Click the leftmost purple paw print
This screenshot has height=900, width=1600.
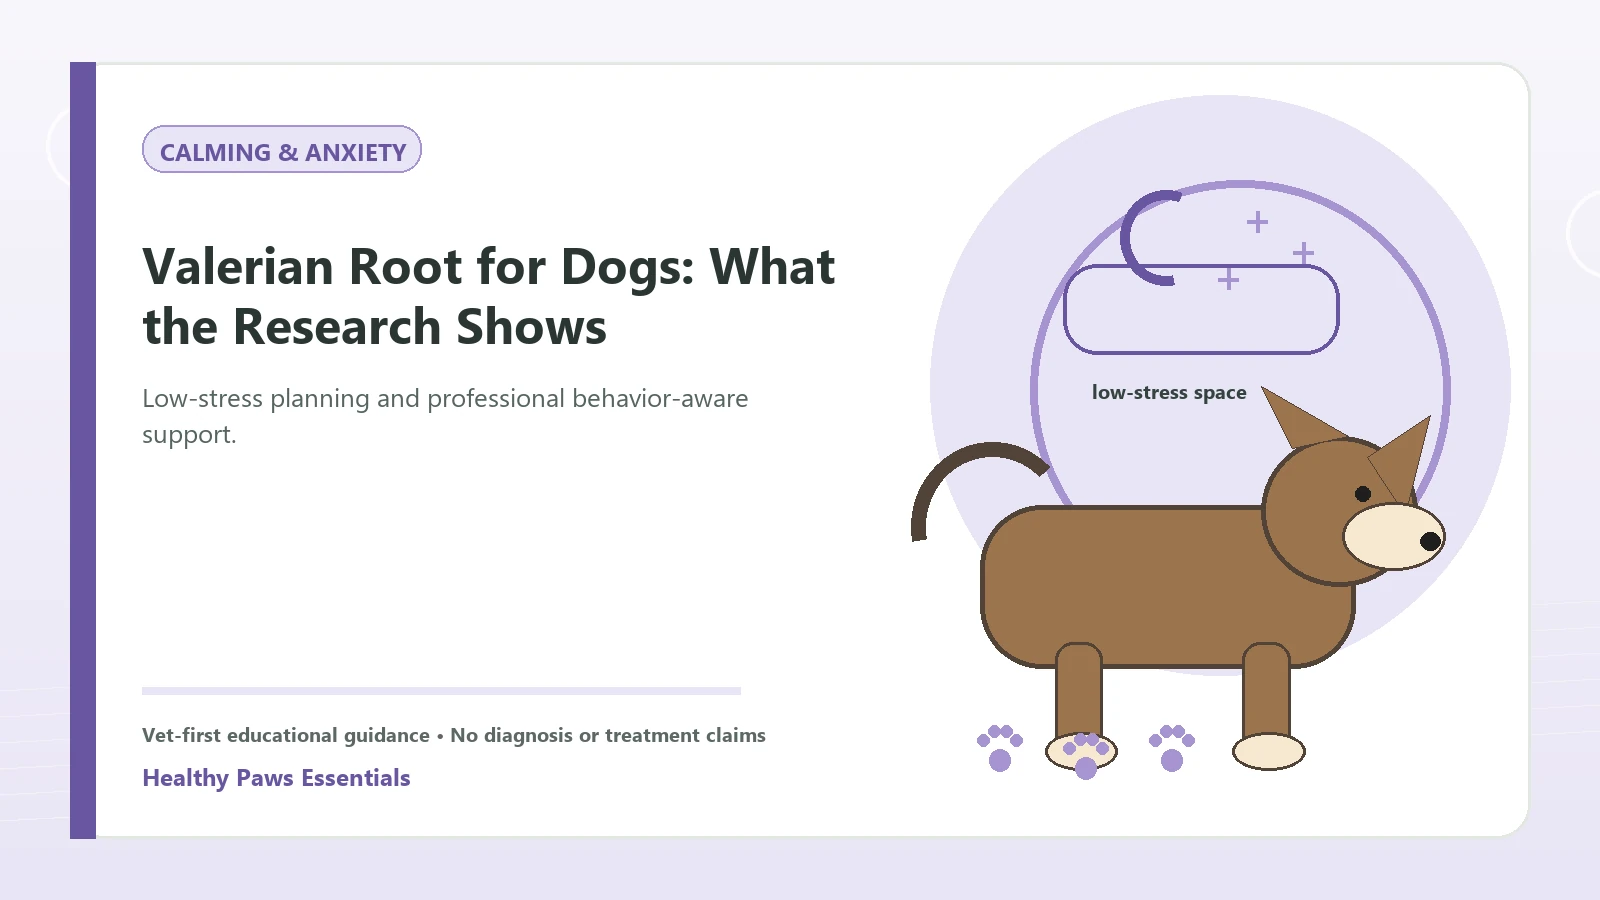1000,748
